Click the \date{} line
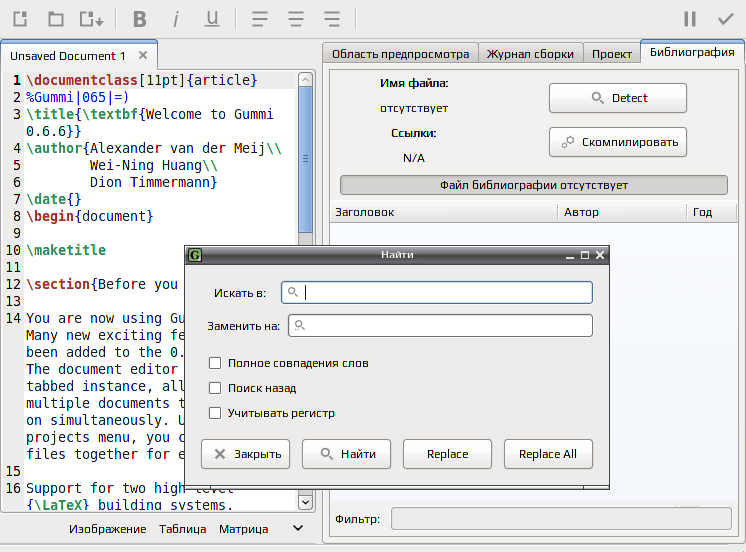The height and width of the screenshot is (552, 746). [x=54, y=199]
